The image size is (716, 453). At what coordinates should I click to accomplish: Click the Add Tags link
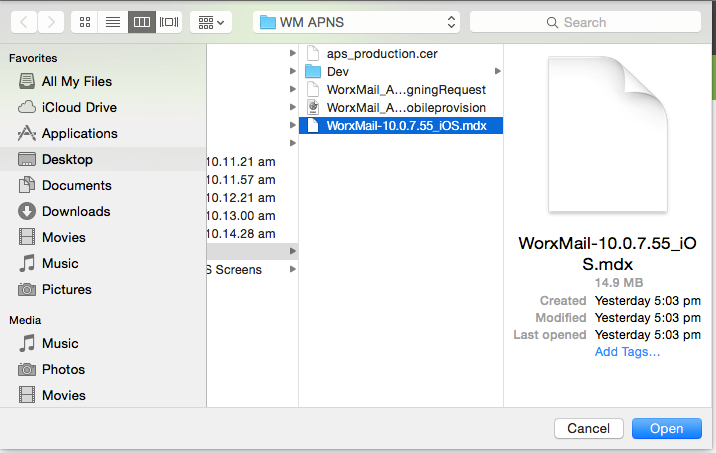point(627,351)
